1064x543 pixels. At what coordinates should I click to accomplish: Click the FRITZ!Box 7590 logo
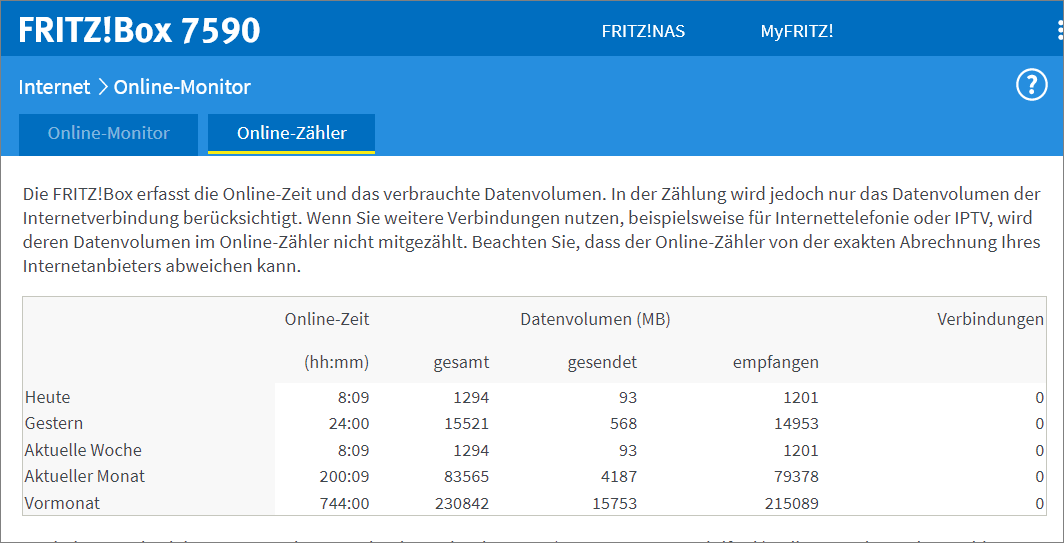[x=139, y=31]
